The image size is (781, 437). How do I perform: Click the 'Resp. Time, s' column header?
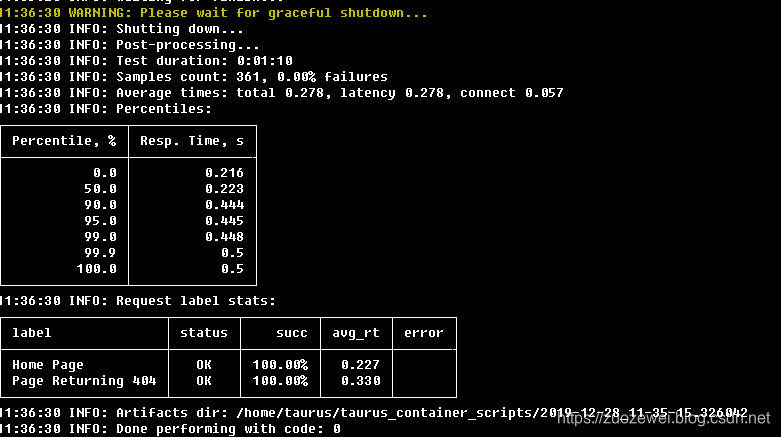(x=192, y=141)
